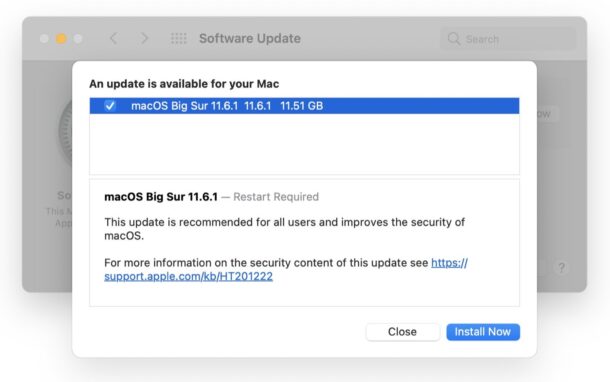This screenshot has height=382, width=610.
Task: Show all preferences grid icon
Action: (x=179, y=38)
